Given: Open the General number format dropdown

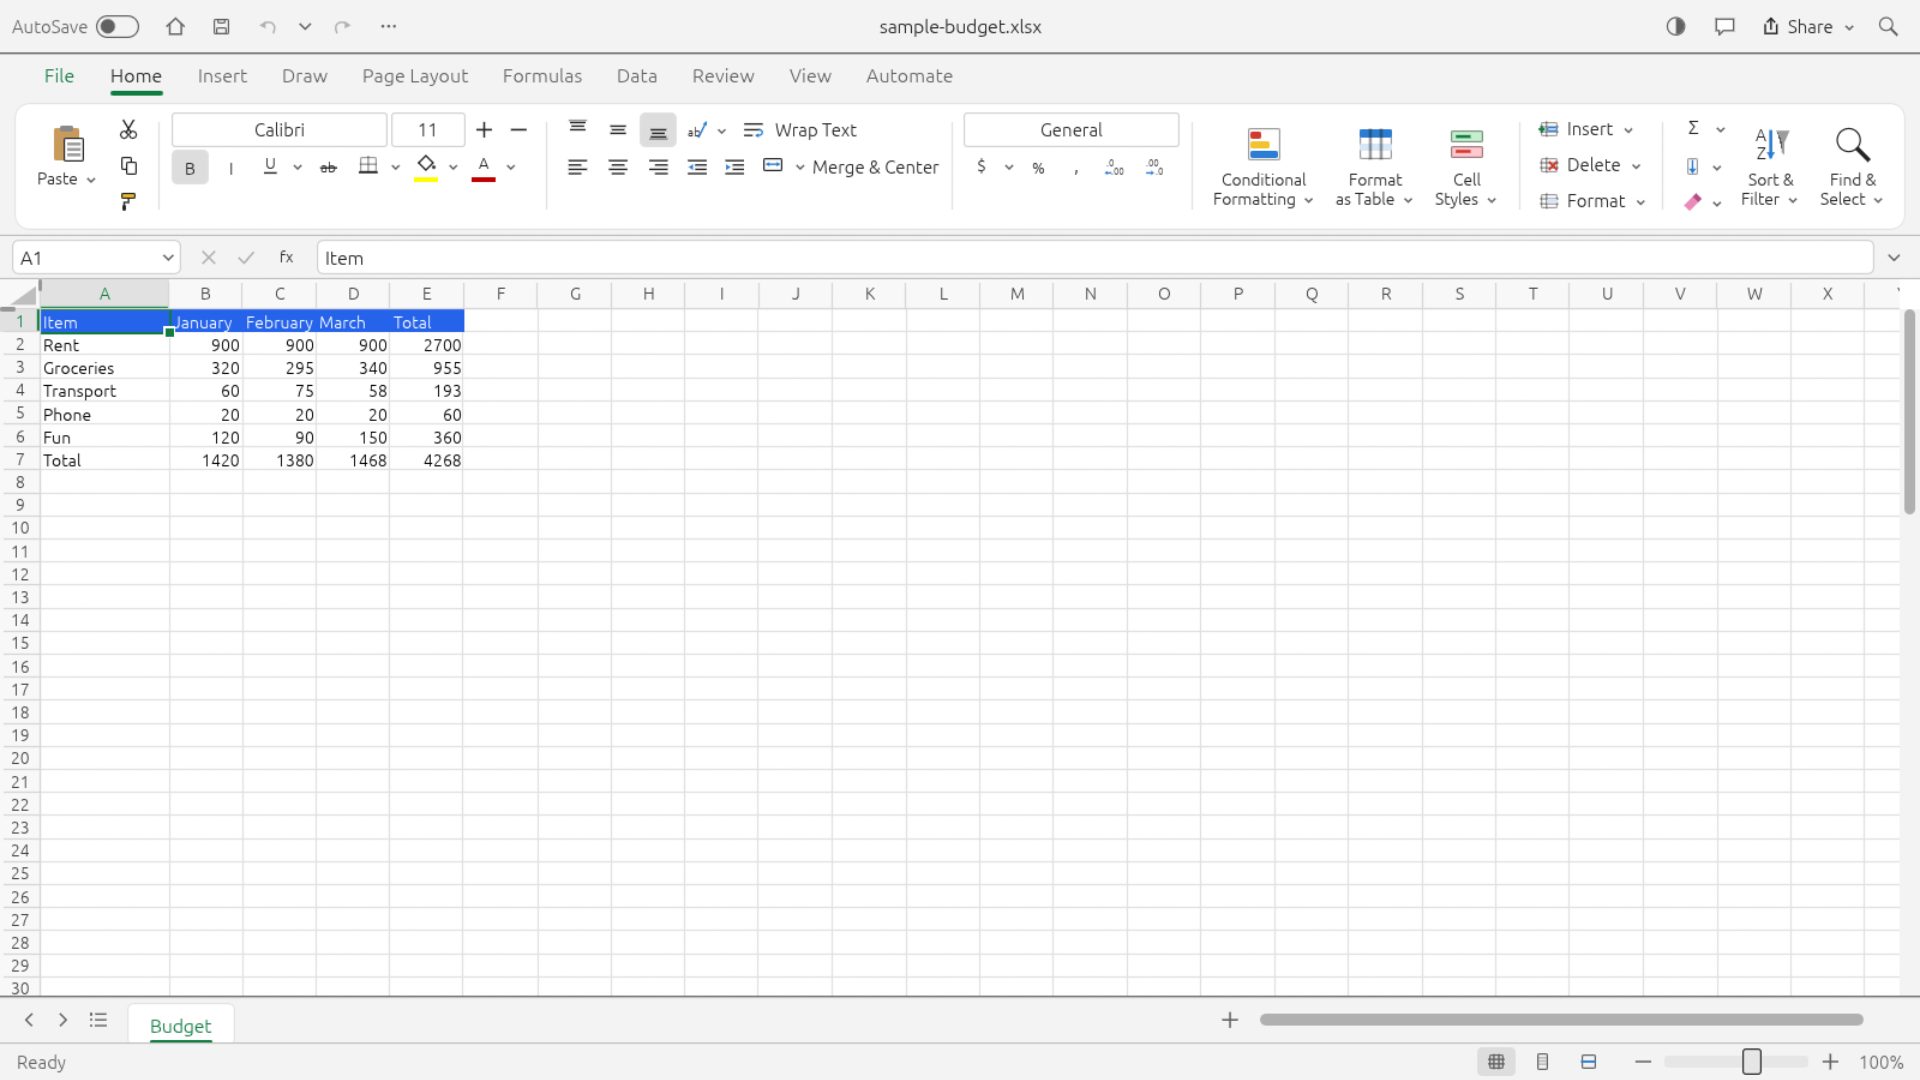Looking at the screenshot, I should tap(1071, 130).
